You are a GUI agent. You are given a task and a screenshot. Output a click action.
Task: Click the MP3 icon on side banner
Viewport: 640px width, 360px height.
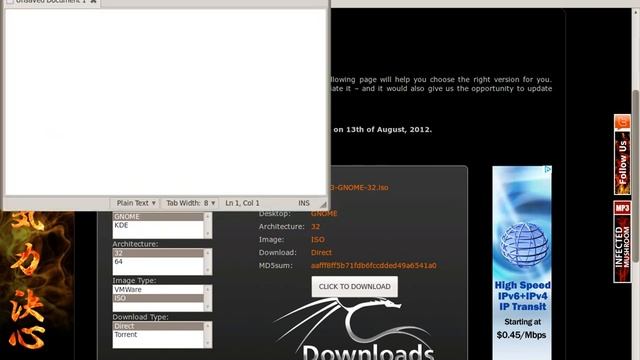point(622,208)
